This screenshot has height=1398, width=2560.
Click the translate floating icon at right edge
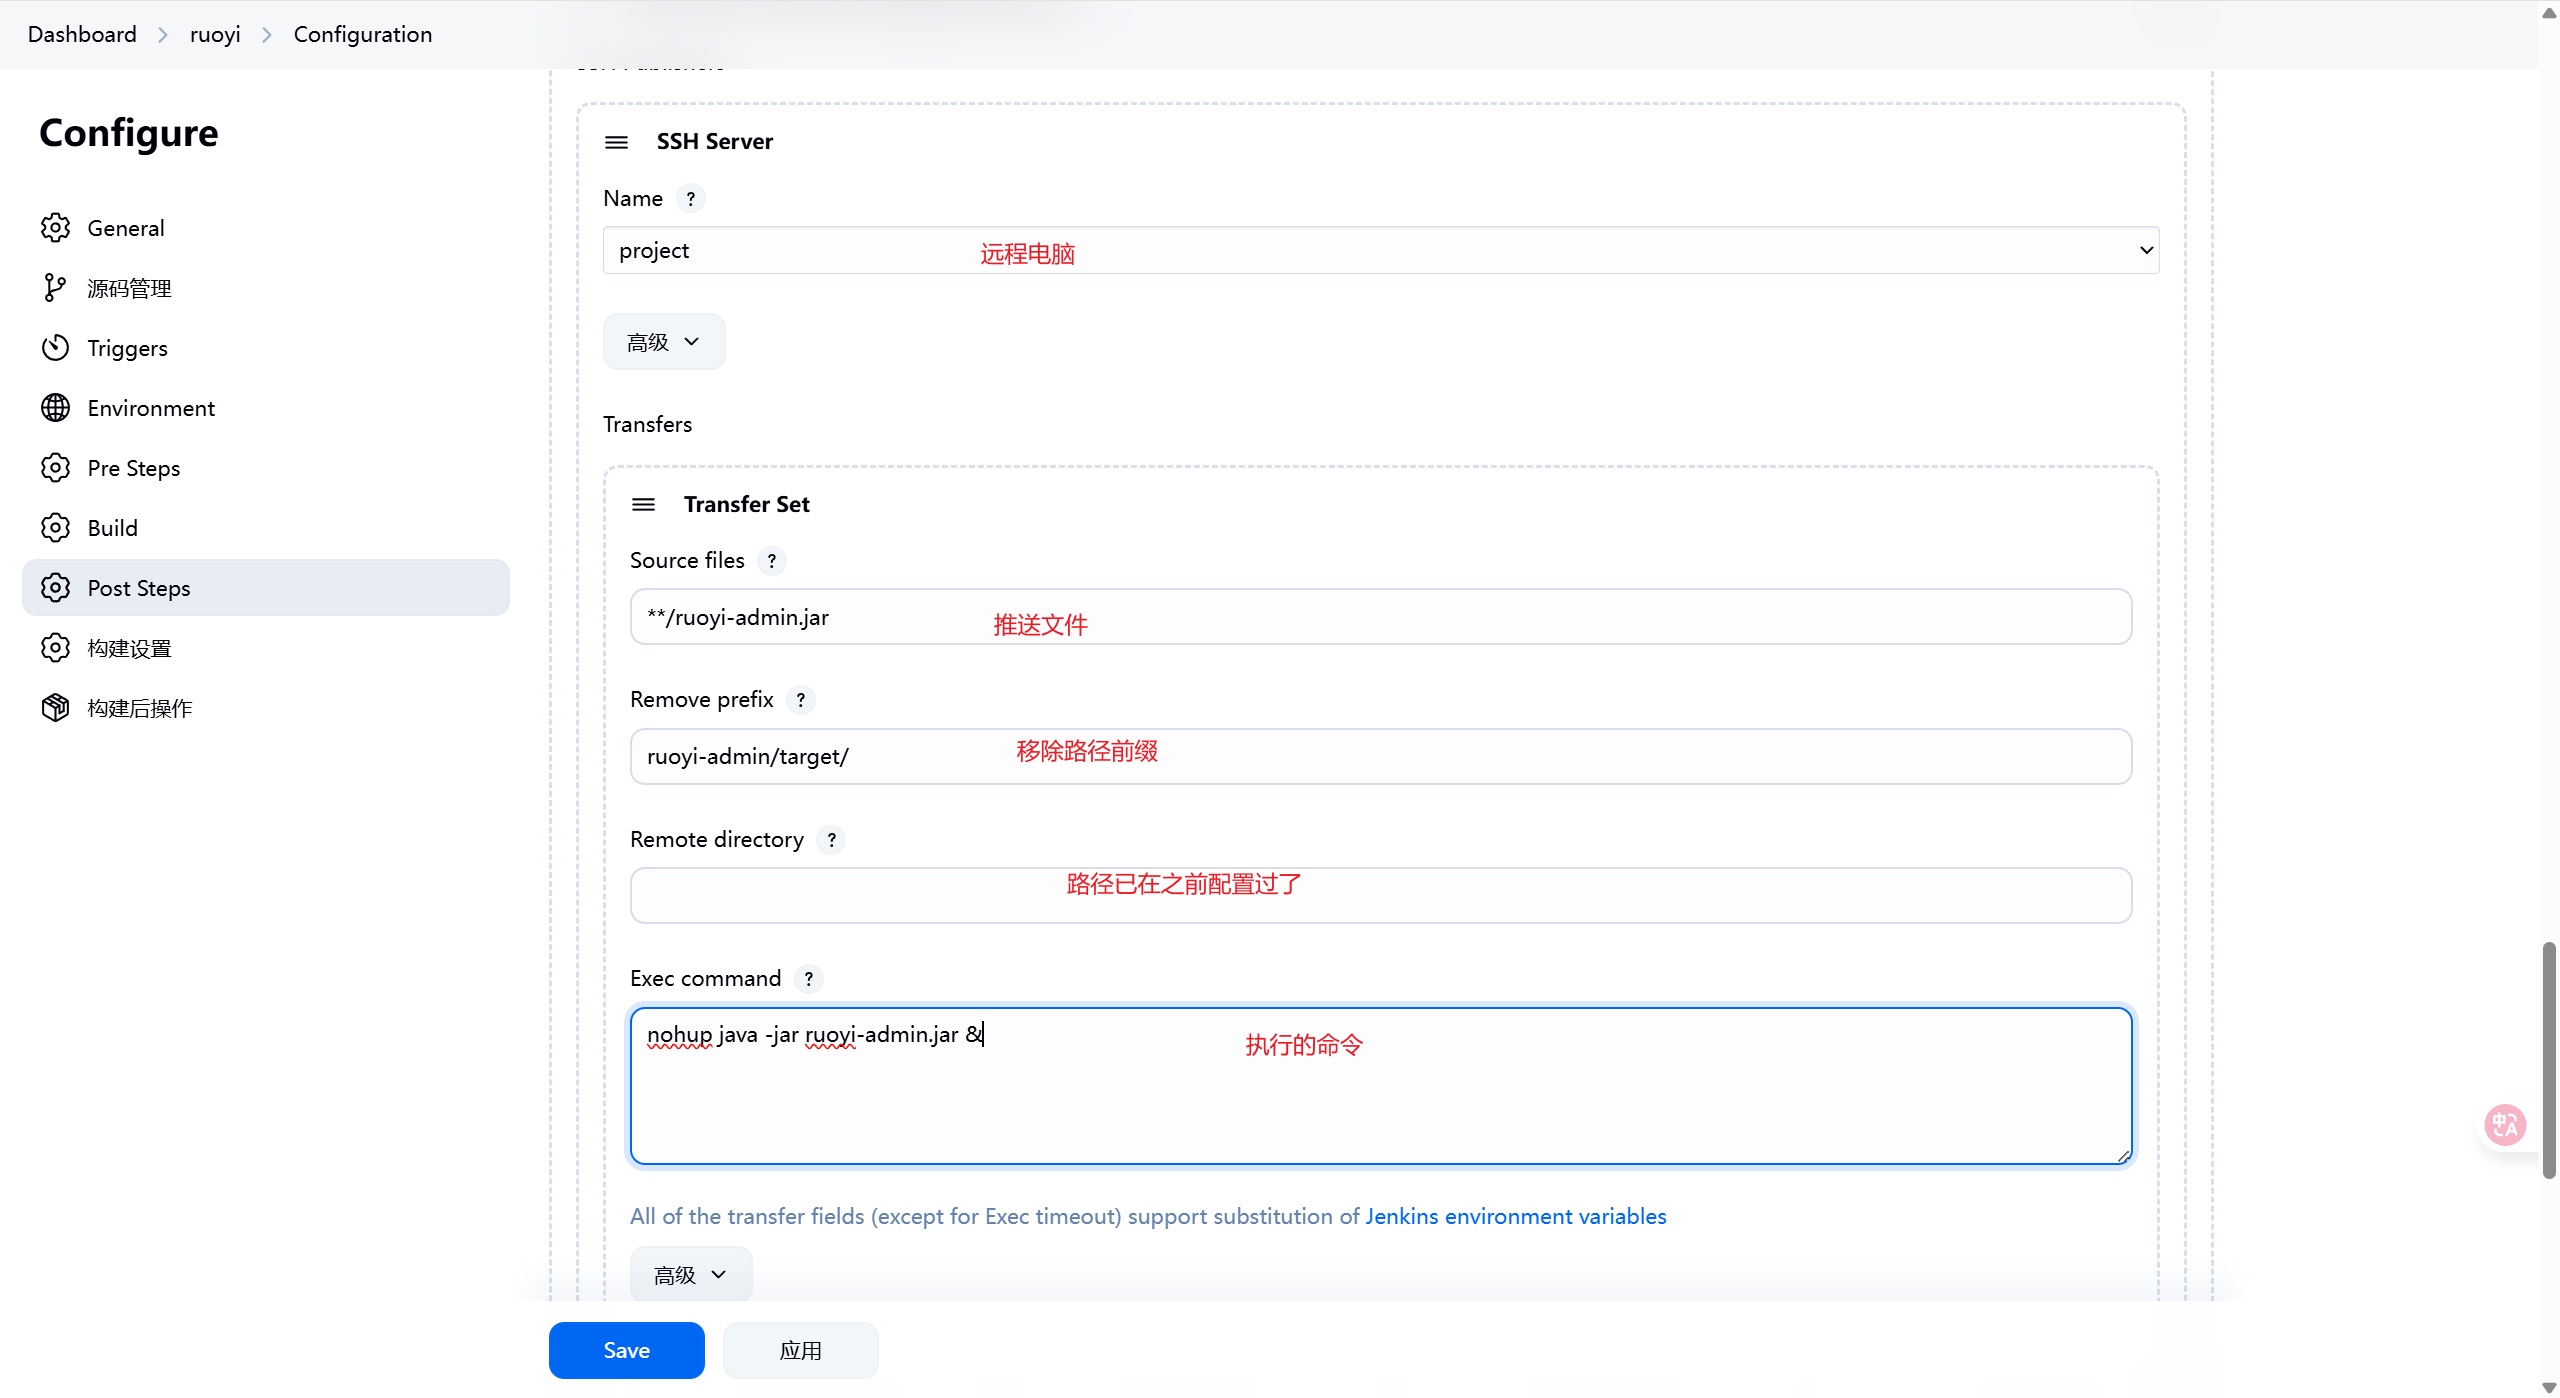[2505, 1125]
